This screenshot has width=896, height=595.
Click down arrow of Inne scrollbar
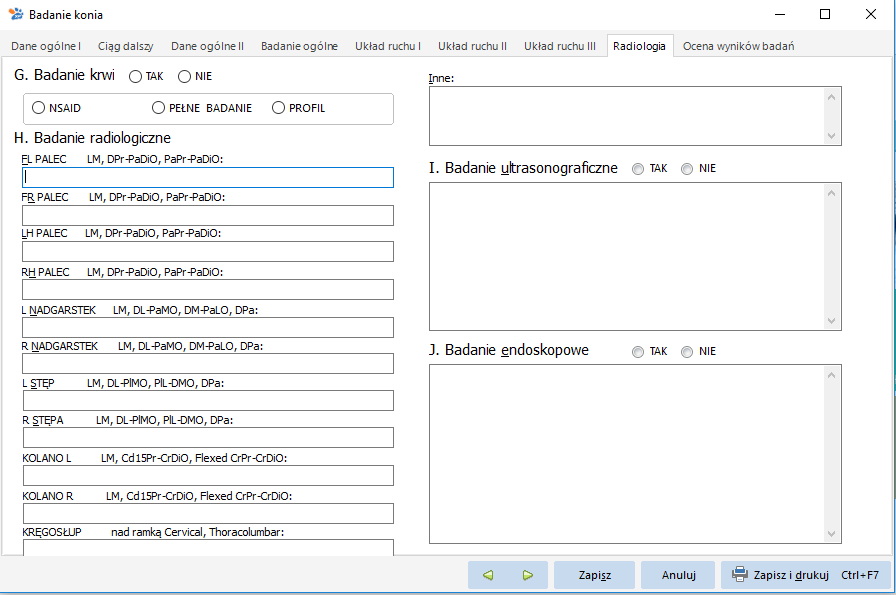(x=831, y=136)
